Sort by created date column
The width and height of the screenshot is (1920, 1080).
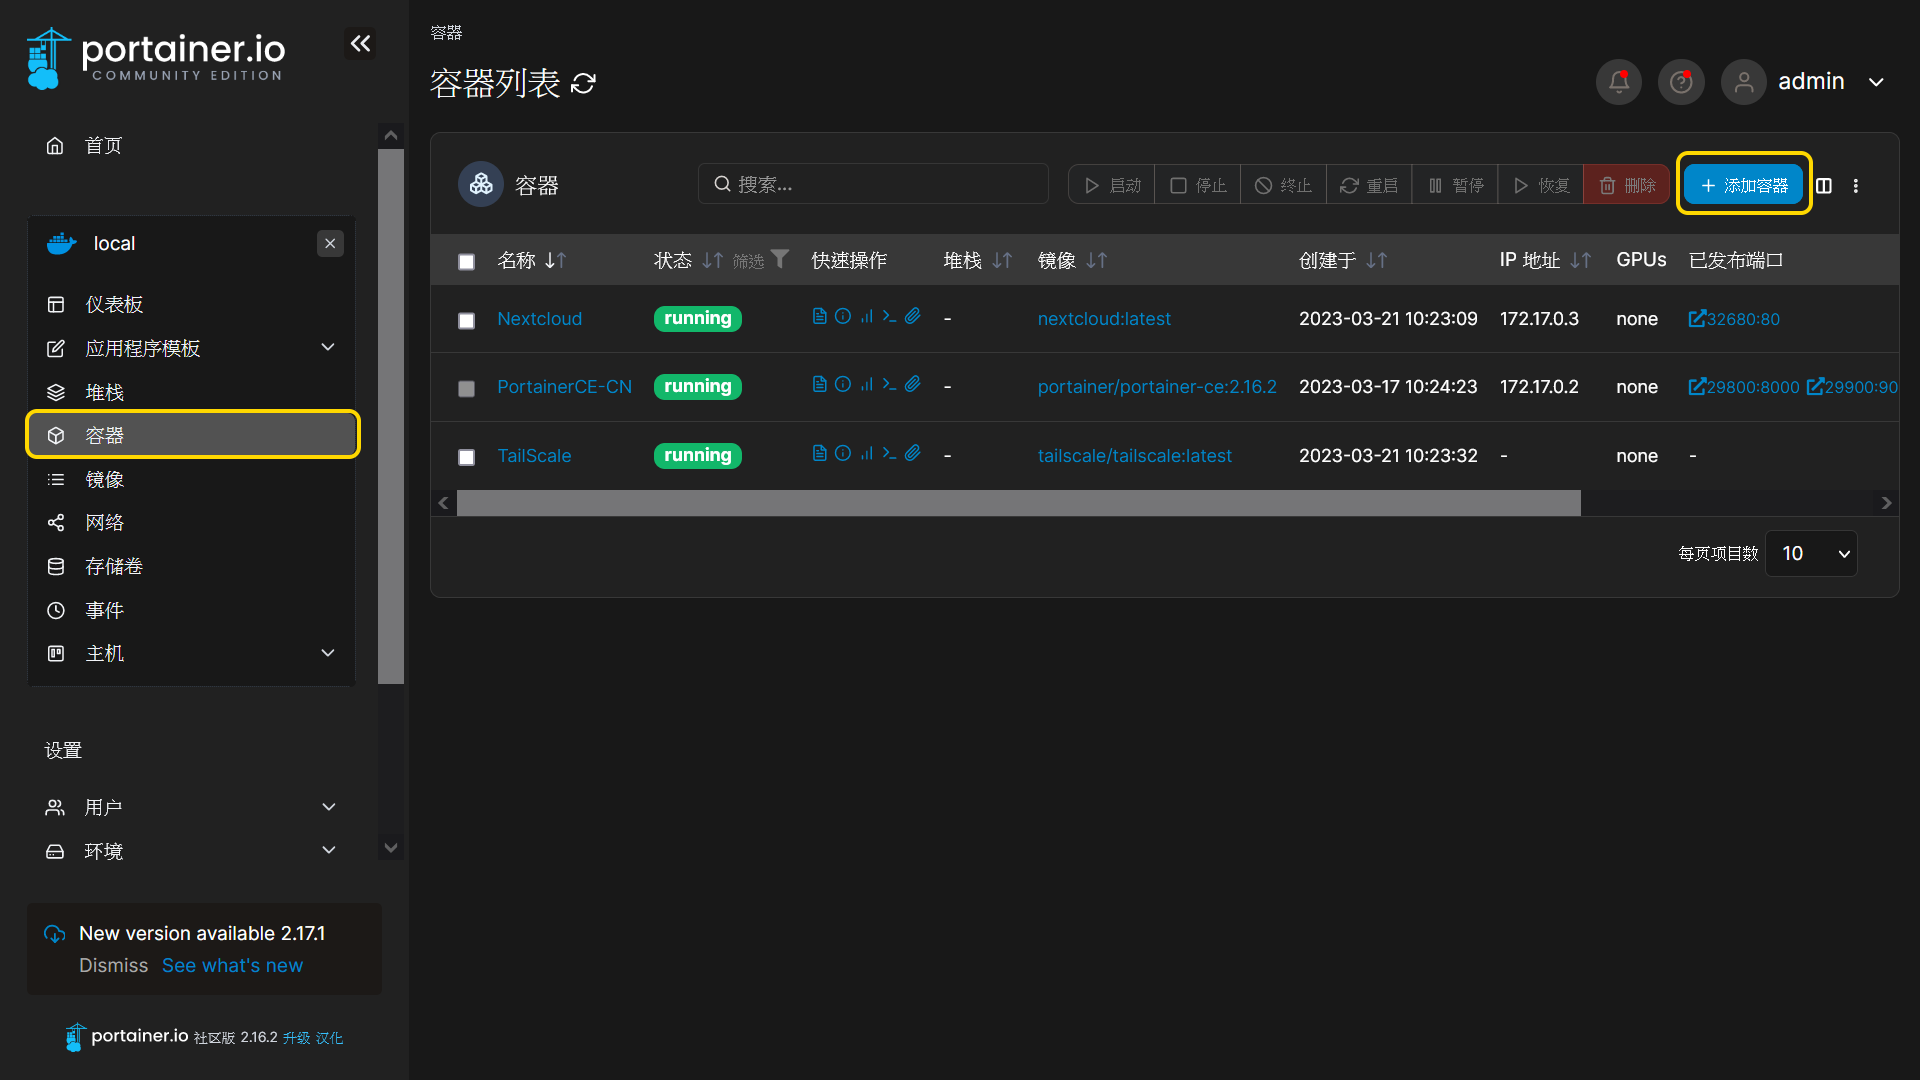coord(1343,260)
